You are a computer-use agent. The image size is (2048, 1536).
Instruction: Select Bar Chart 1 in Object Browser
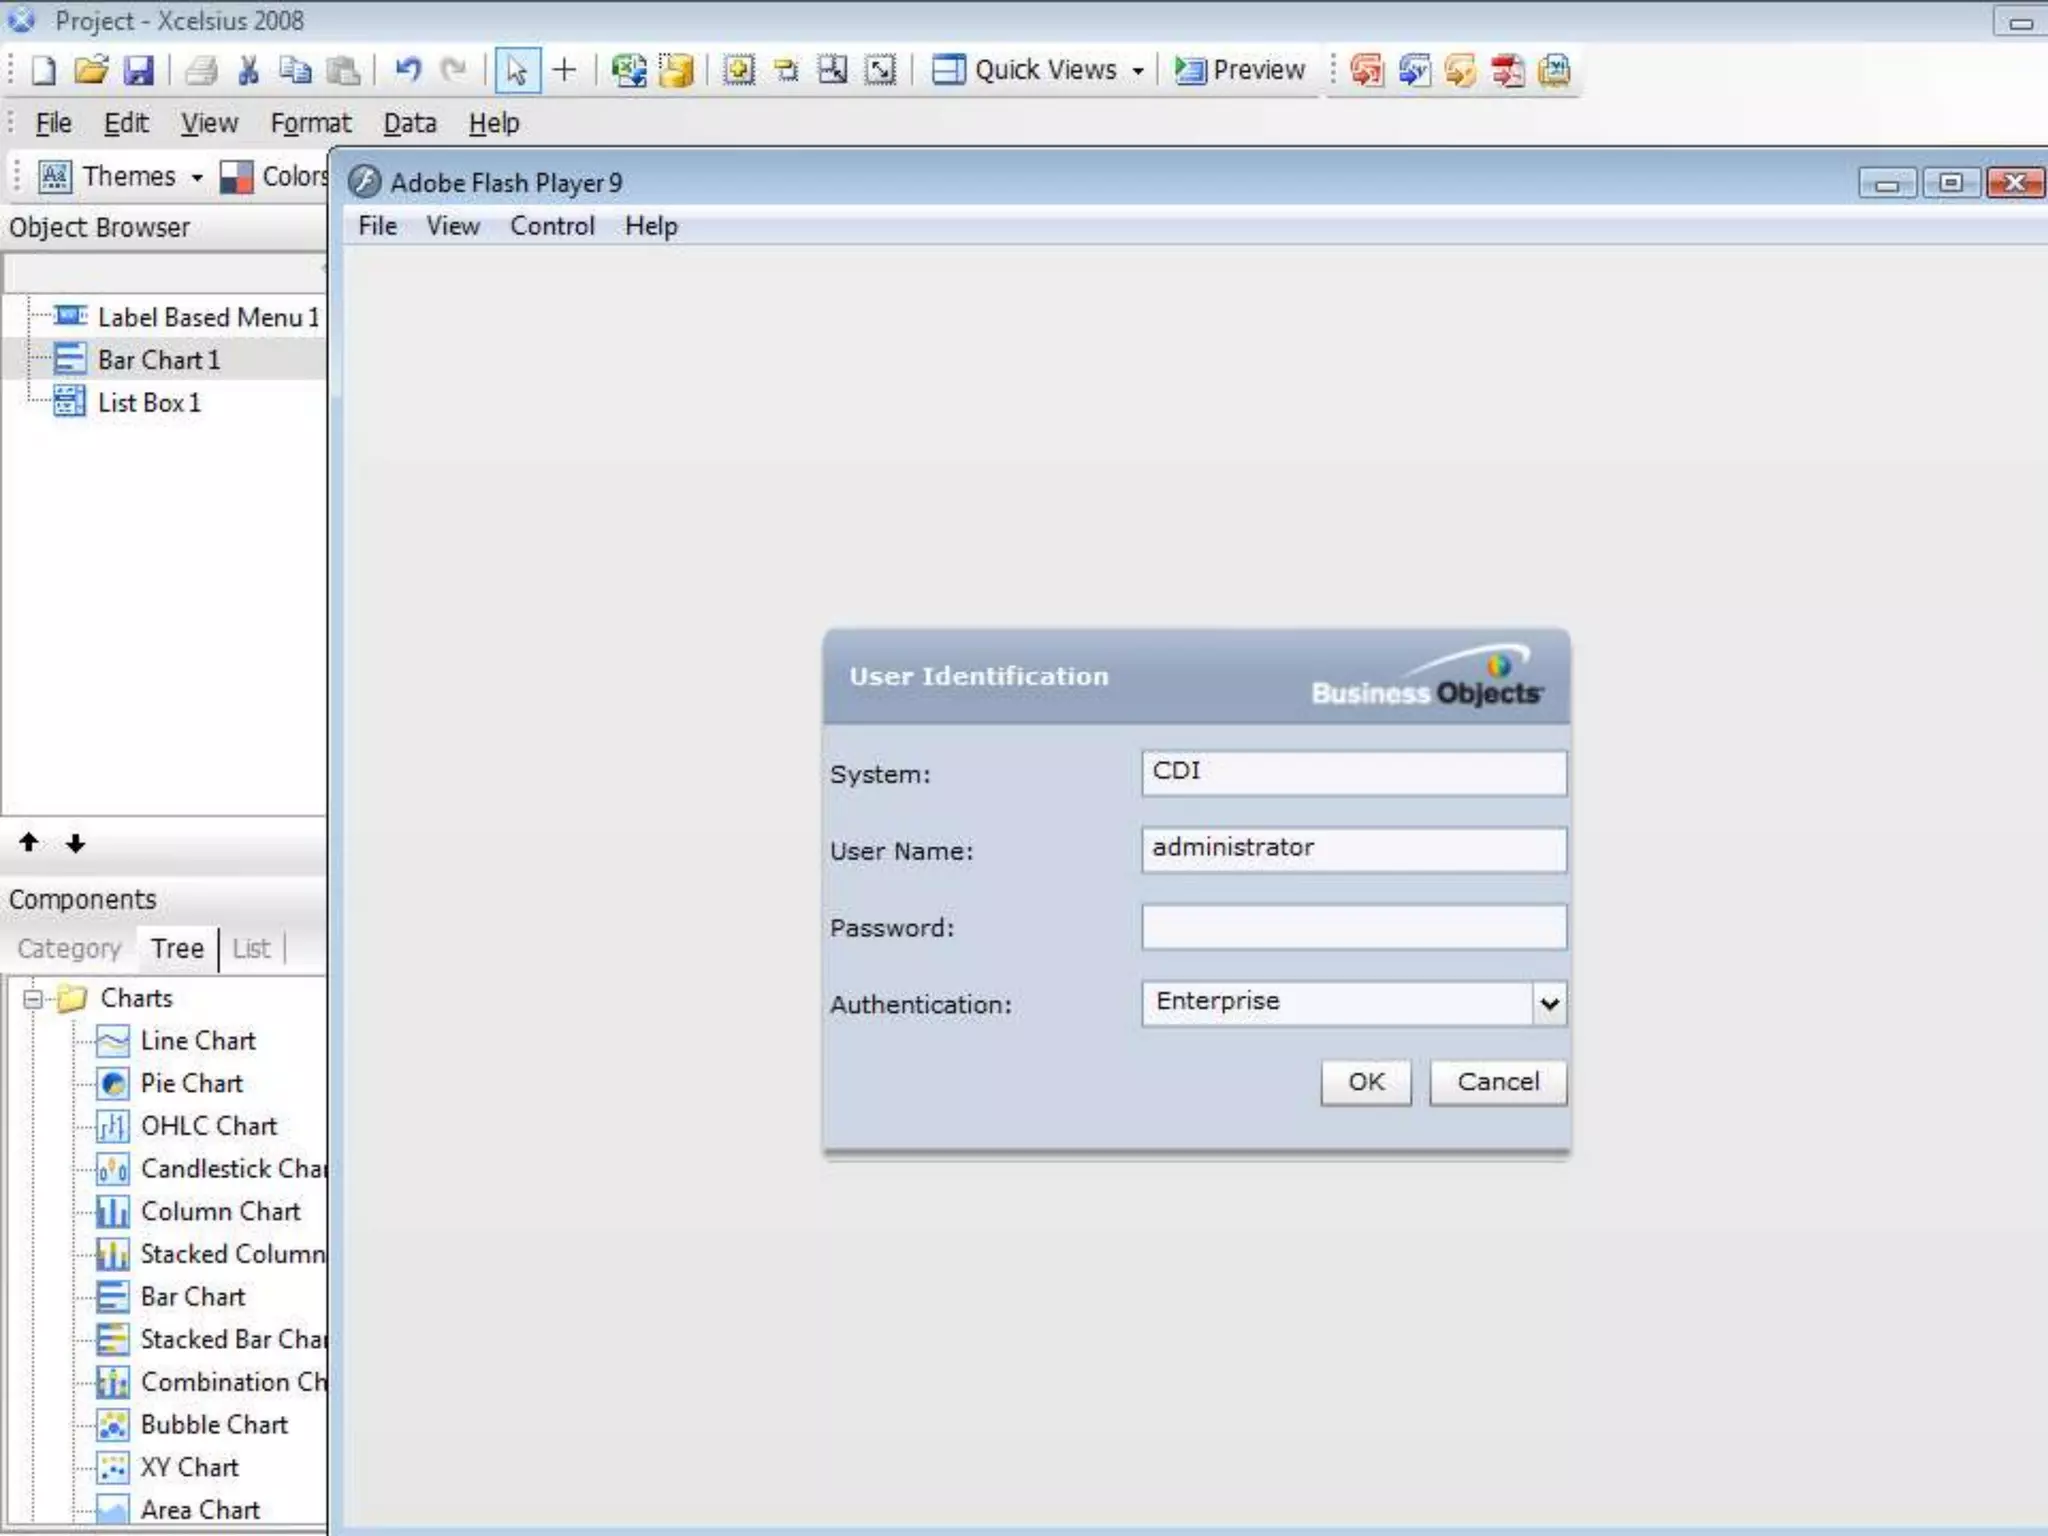point(159,360)
